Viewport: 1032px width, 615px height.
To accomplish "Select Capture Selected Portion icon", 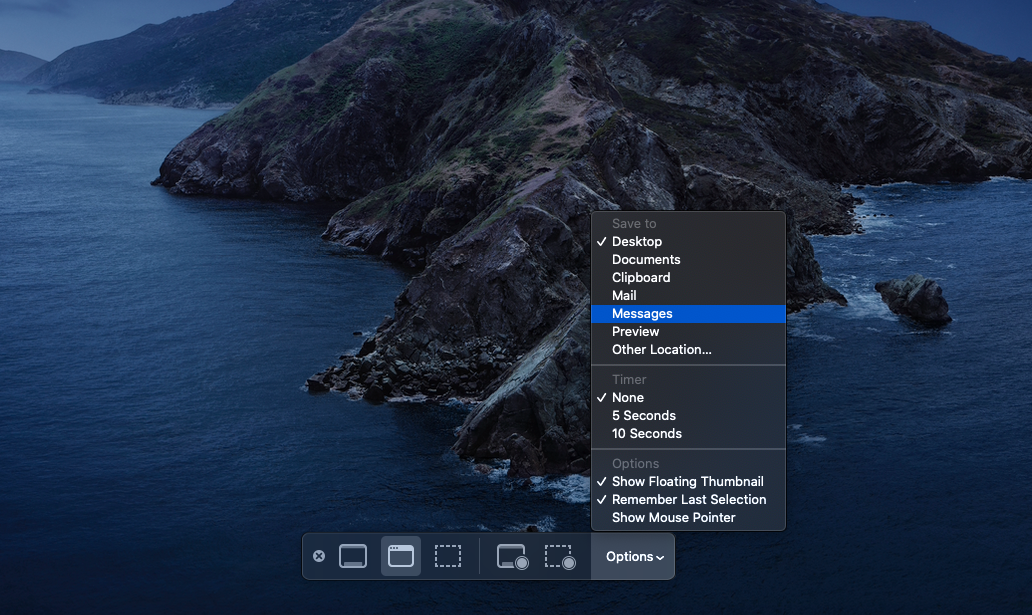I will click(x=448, y=556).
